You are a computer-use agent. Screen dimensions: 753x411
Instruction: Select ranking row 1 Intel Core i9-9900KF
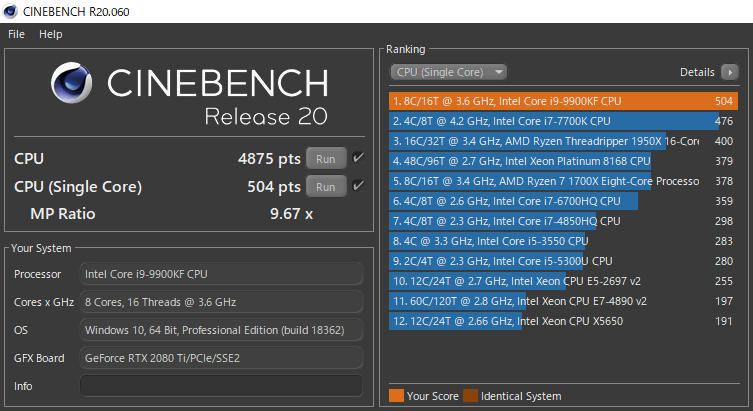coord(563,101)
